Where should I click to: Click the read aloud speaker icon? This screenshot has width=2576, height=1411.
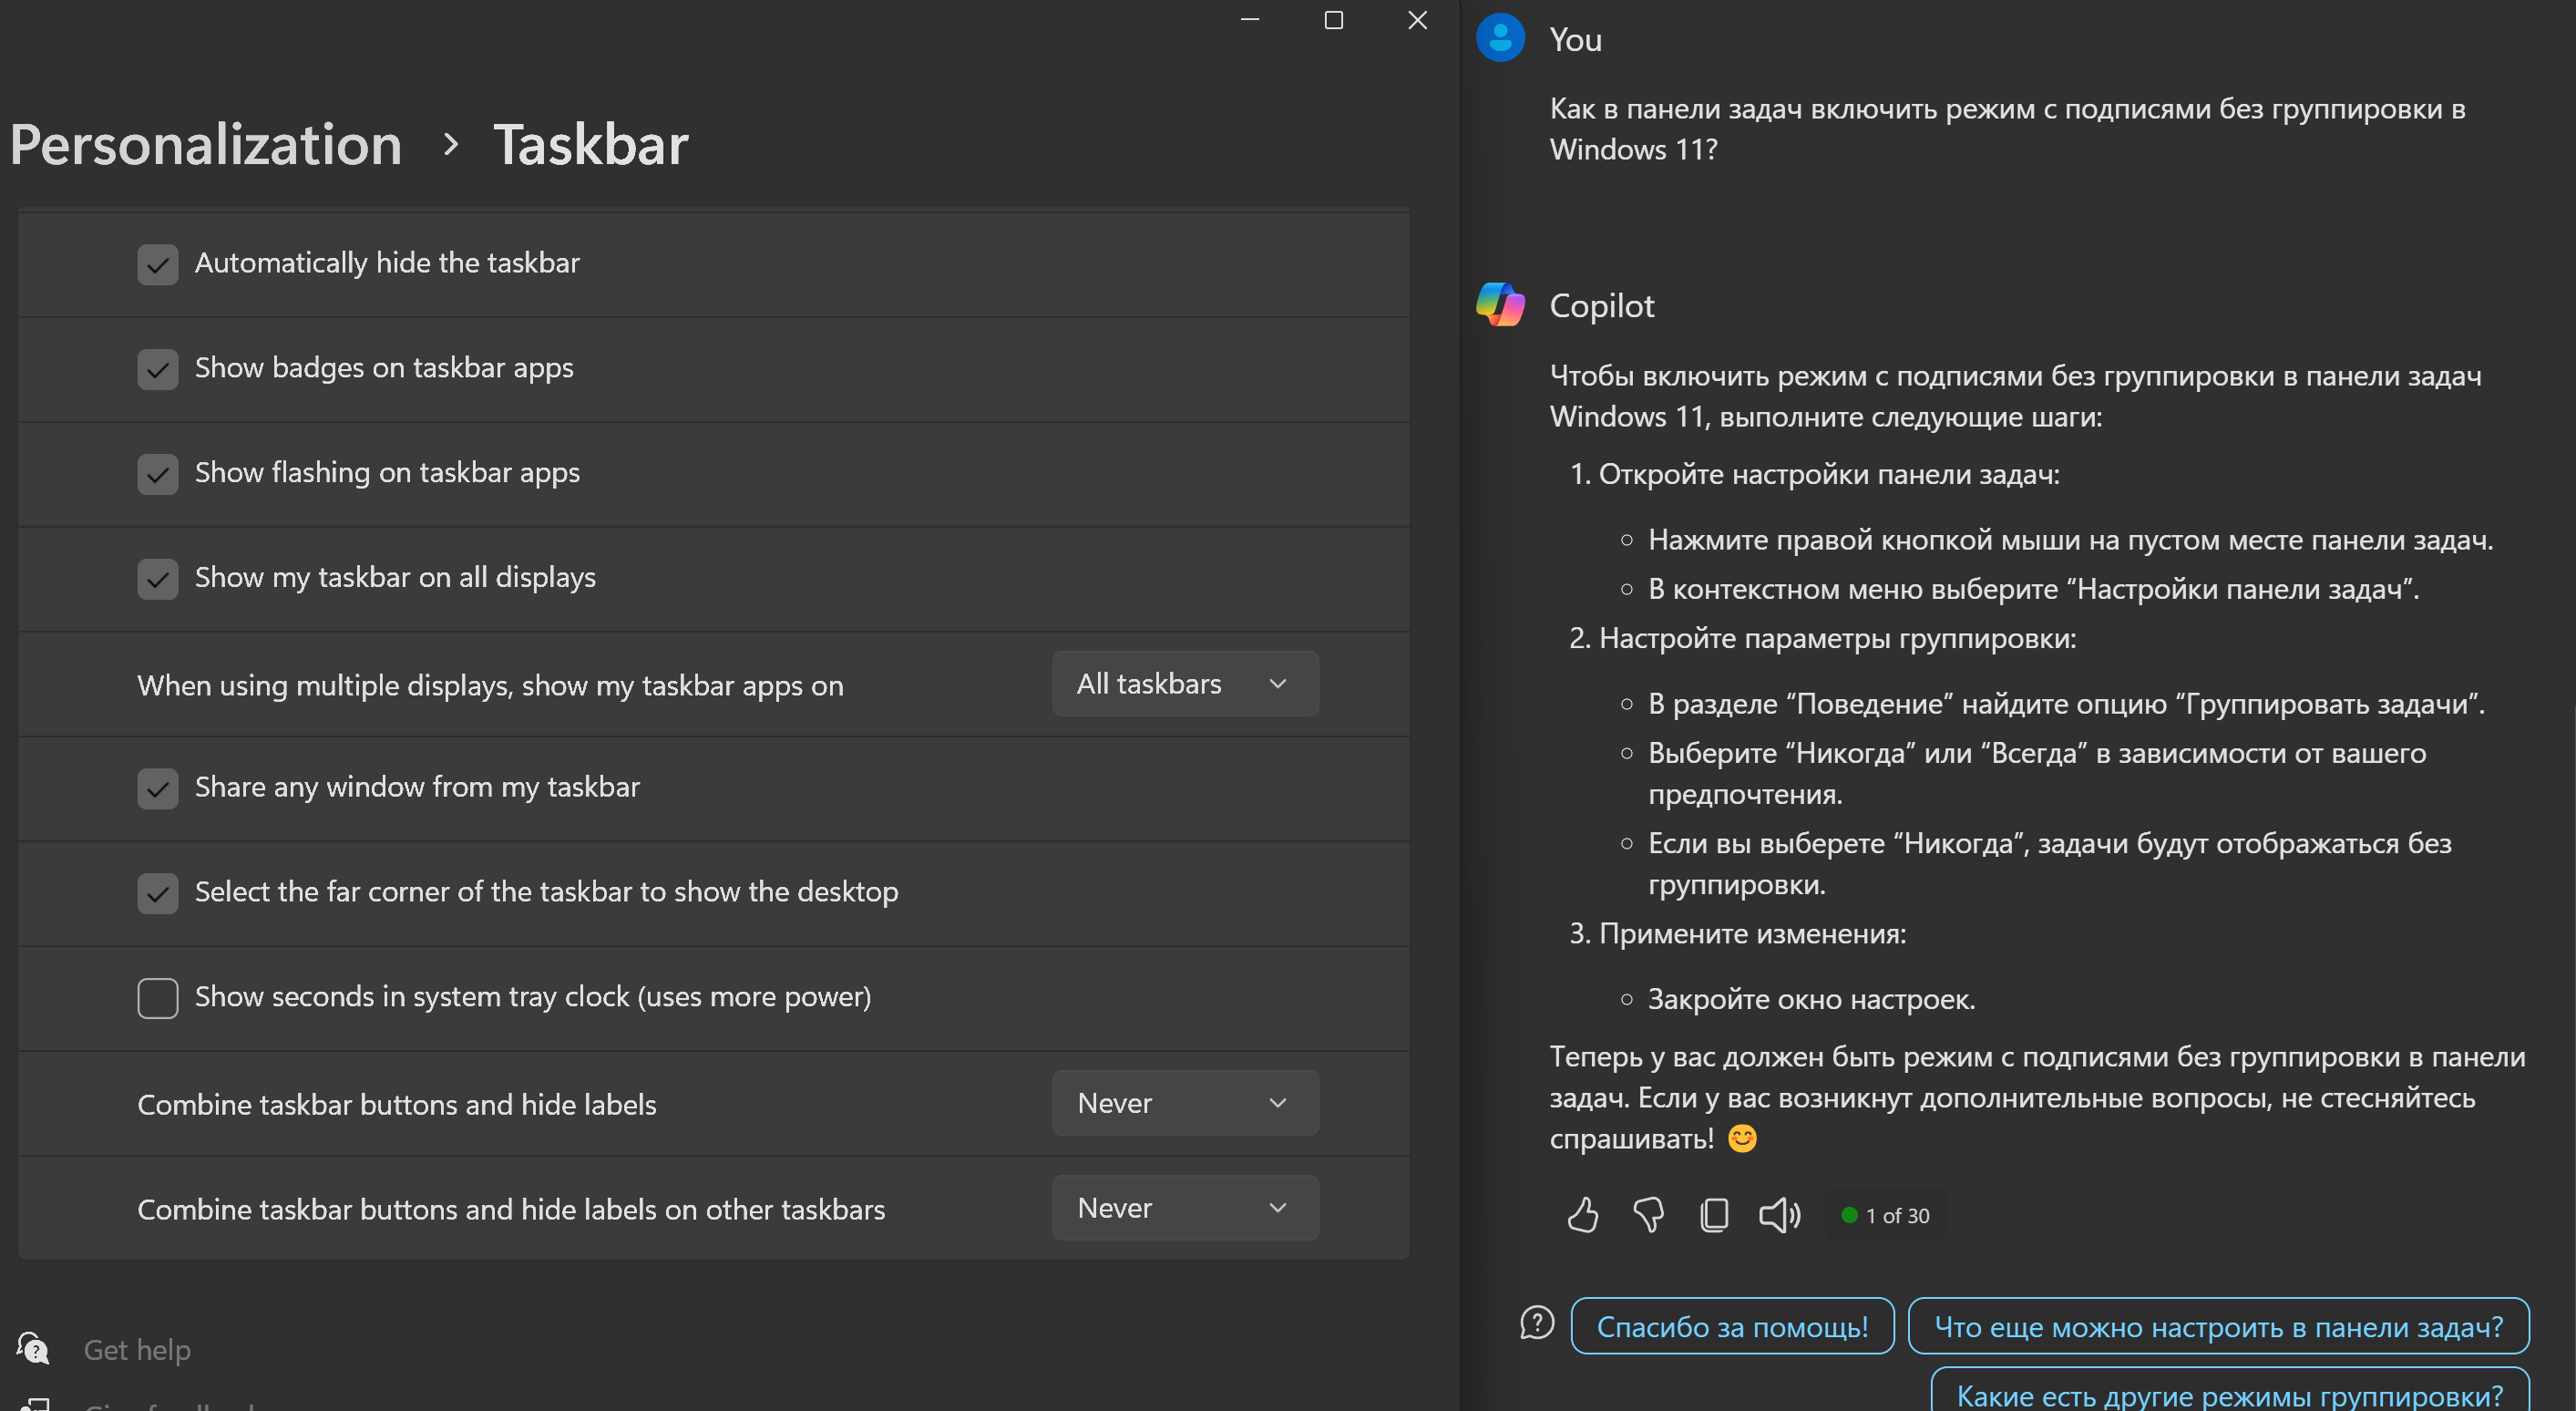pyautogui.click(x=1779, y=1215)
